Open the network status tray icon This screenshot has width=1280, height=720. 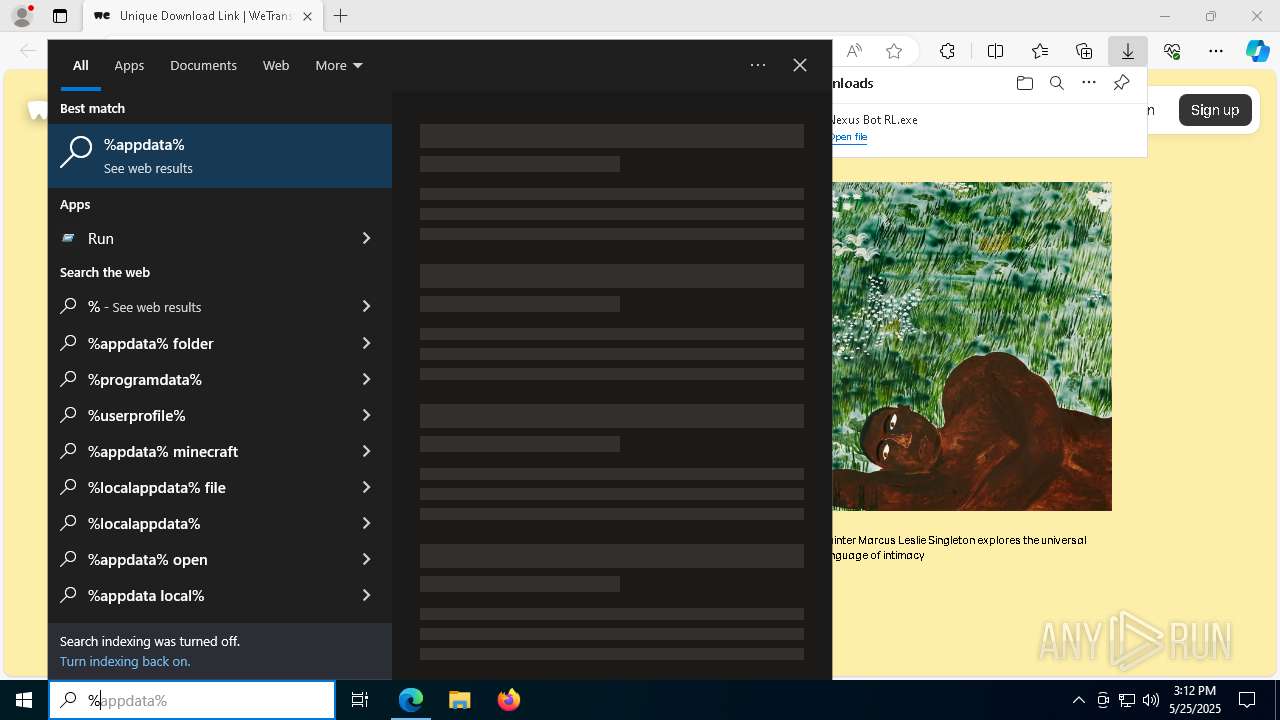coord(1127,700)
